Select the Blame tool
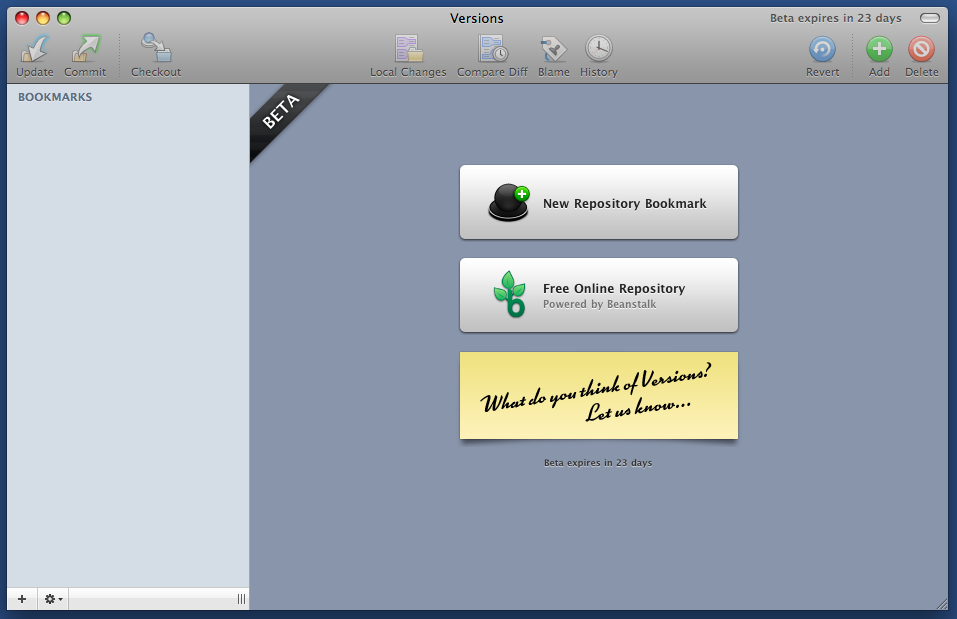Screen dimensions: 957x619 (x=553, y=56)
